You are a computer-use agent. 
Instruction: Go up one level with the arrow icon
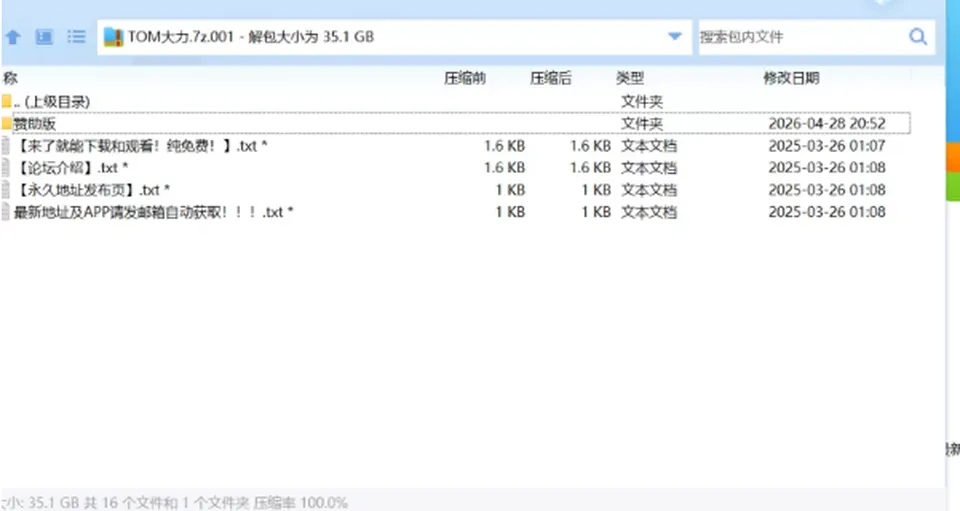point(13,37)
